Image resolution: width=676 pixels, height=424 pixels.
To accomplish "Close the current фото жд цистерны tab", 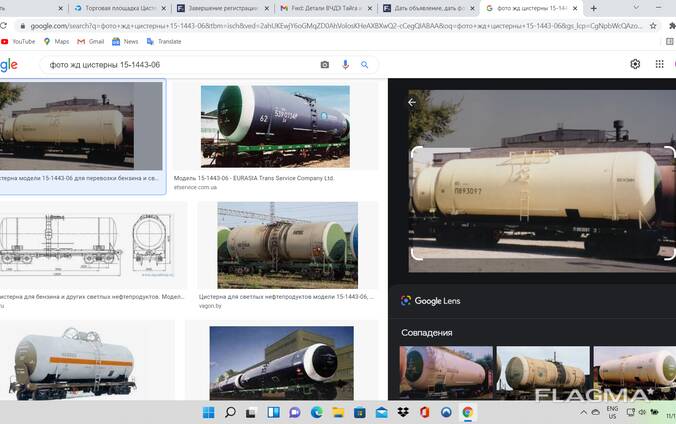I will [575, 8].
